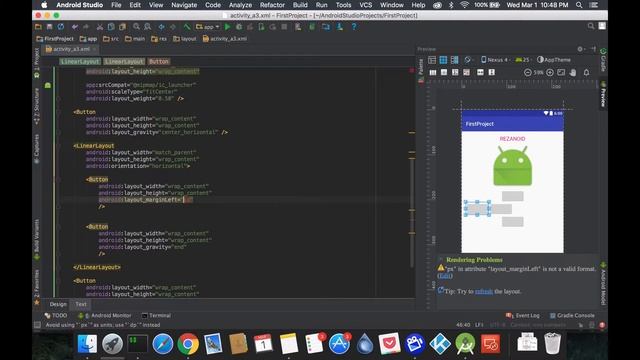Toggle the Structure tool window
640x360 pixels.
click(37, 106)
